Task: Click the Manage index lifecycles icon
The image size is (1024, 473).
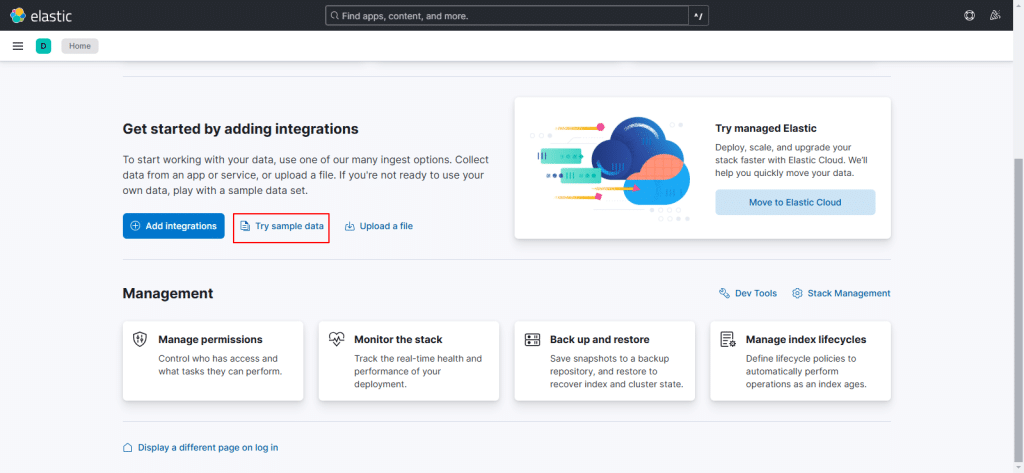Action: pos(728,339)
